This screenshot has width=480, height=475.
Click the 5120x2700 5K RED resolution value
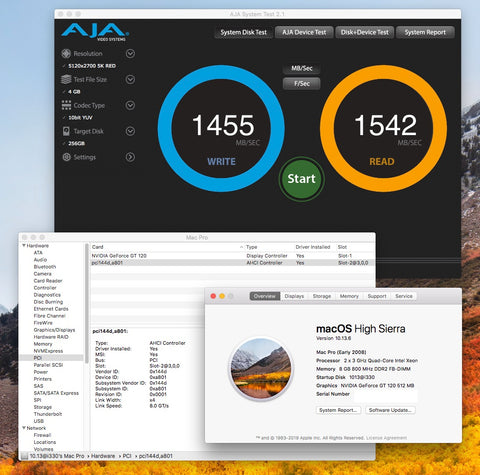92,66
